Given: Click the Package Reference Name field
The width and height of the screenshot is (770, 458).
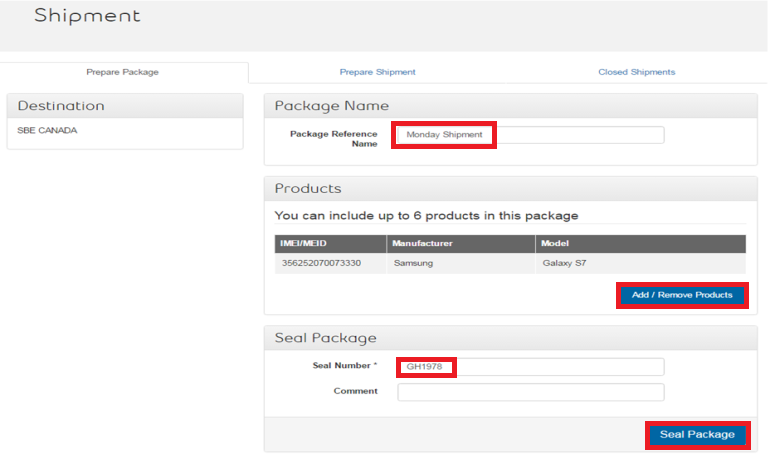Looking at the screenshot, I should (529, 135).
